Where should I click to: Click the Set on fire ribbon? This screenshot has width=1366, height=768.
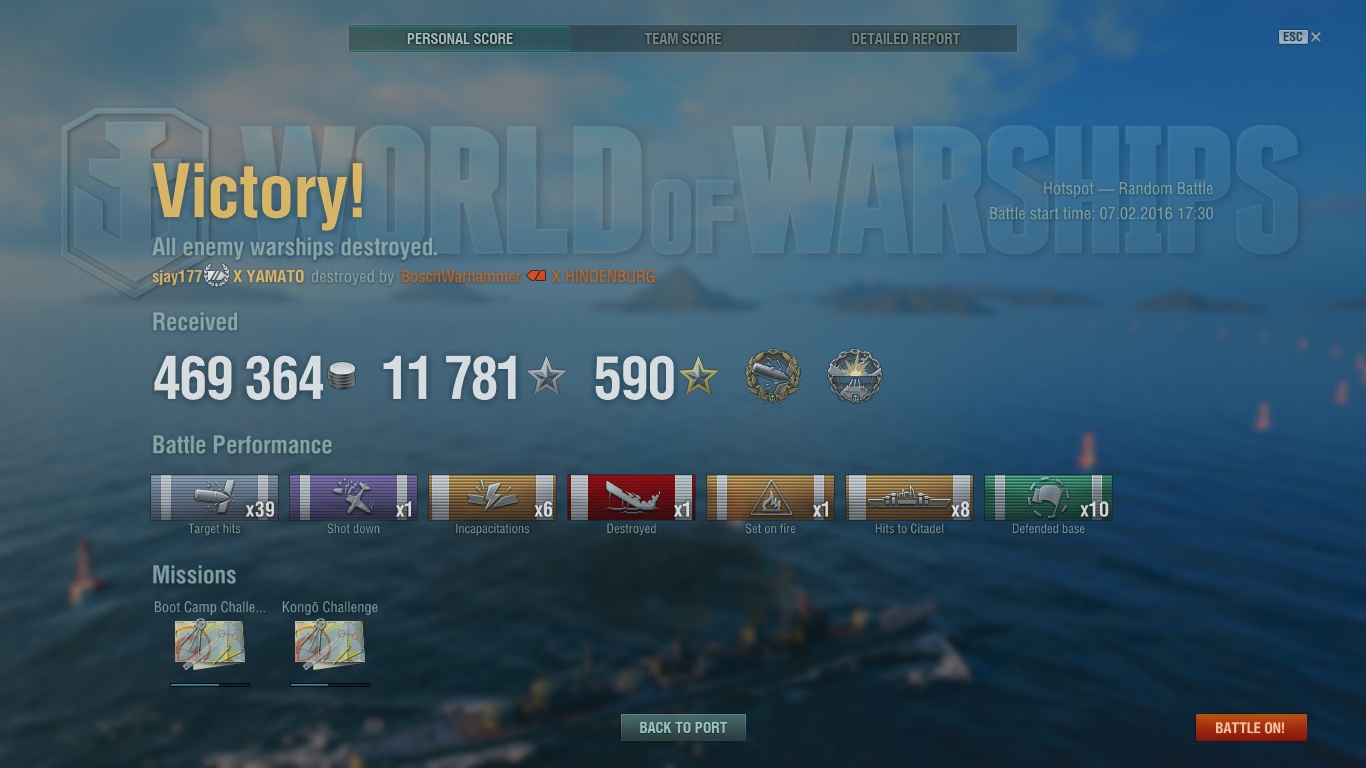click(x=770, y=497)
